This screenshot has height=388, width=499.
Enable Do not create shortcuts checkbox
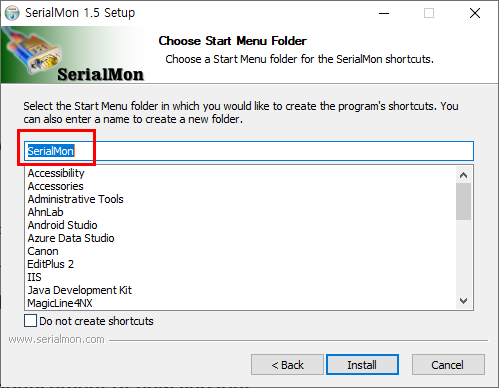click(30, 321)
